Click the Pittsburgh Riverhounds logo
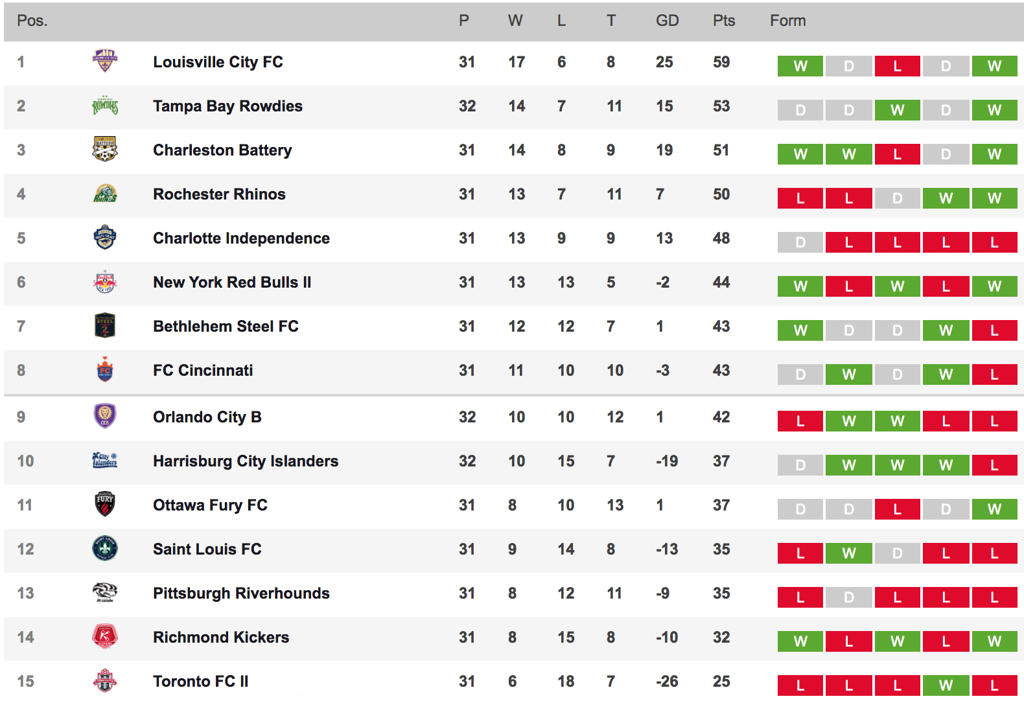 pyautogui.click(x=104, y=593)
